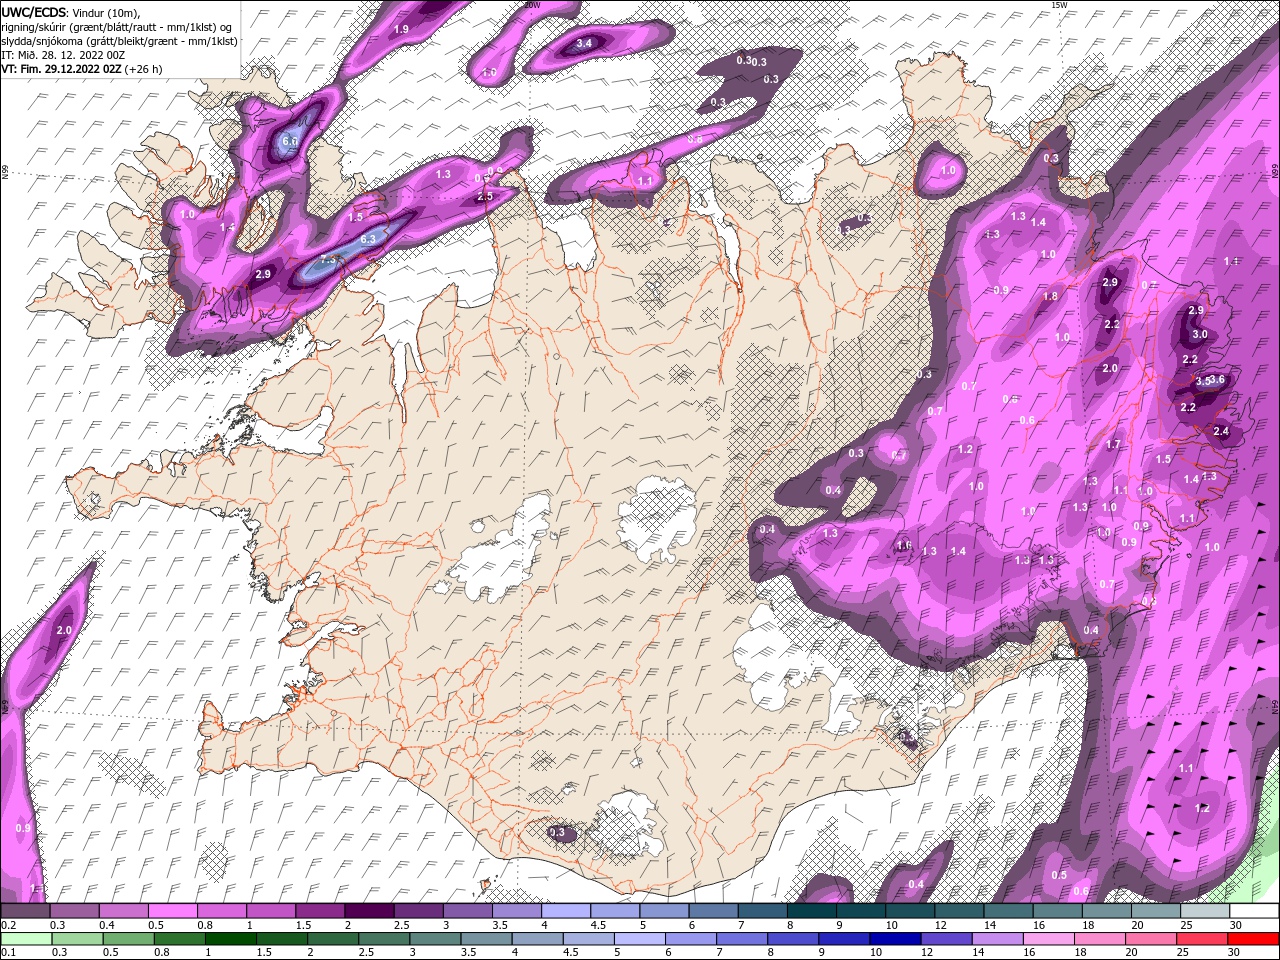Click the "4.5" label in the bottom legend row
The width and height of the screenshot is (1280, 960).
[x=571, y=953]
